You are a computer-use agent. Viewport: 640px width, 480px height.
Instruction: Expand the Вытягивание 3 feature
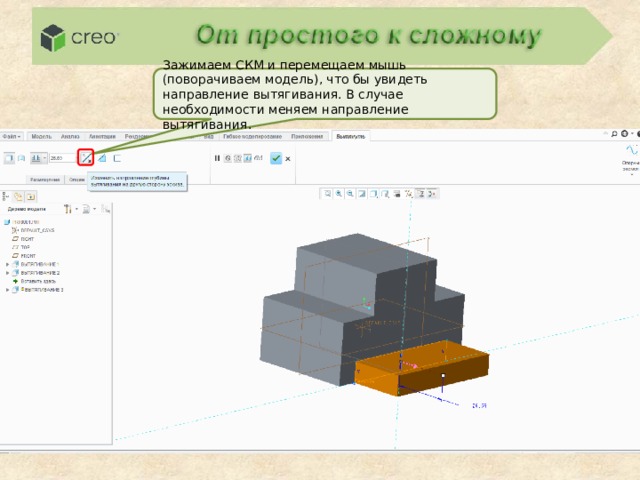[x=7, y=290]
